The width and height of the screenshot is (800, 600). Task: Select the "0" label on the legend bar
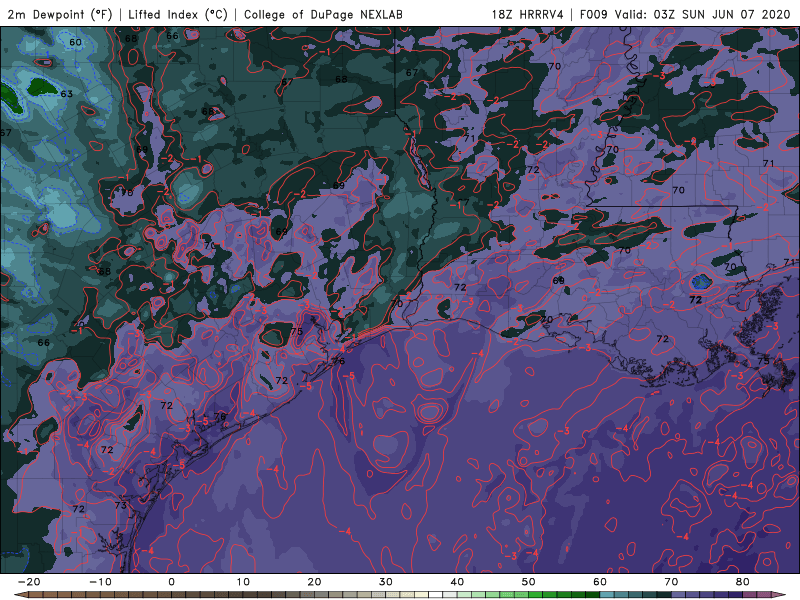click(171, 582)
